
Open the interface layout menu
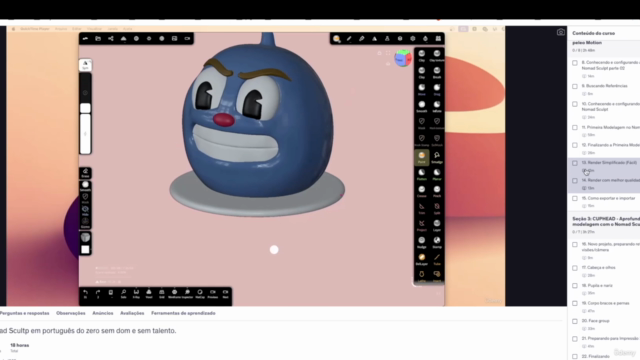coord(438,38)
